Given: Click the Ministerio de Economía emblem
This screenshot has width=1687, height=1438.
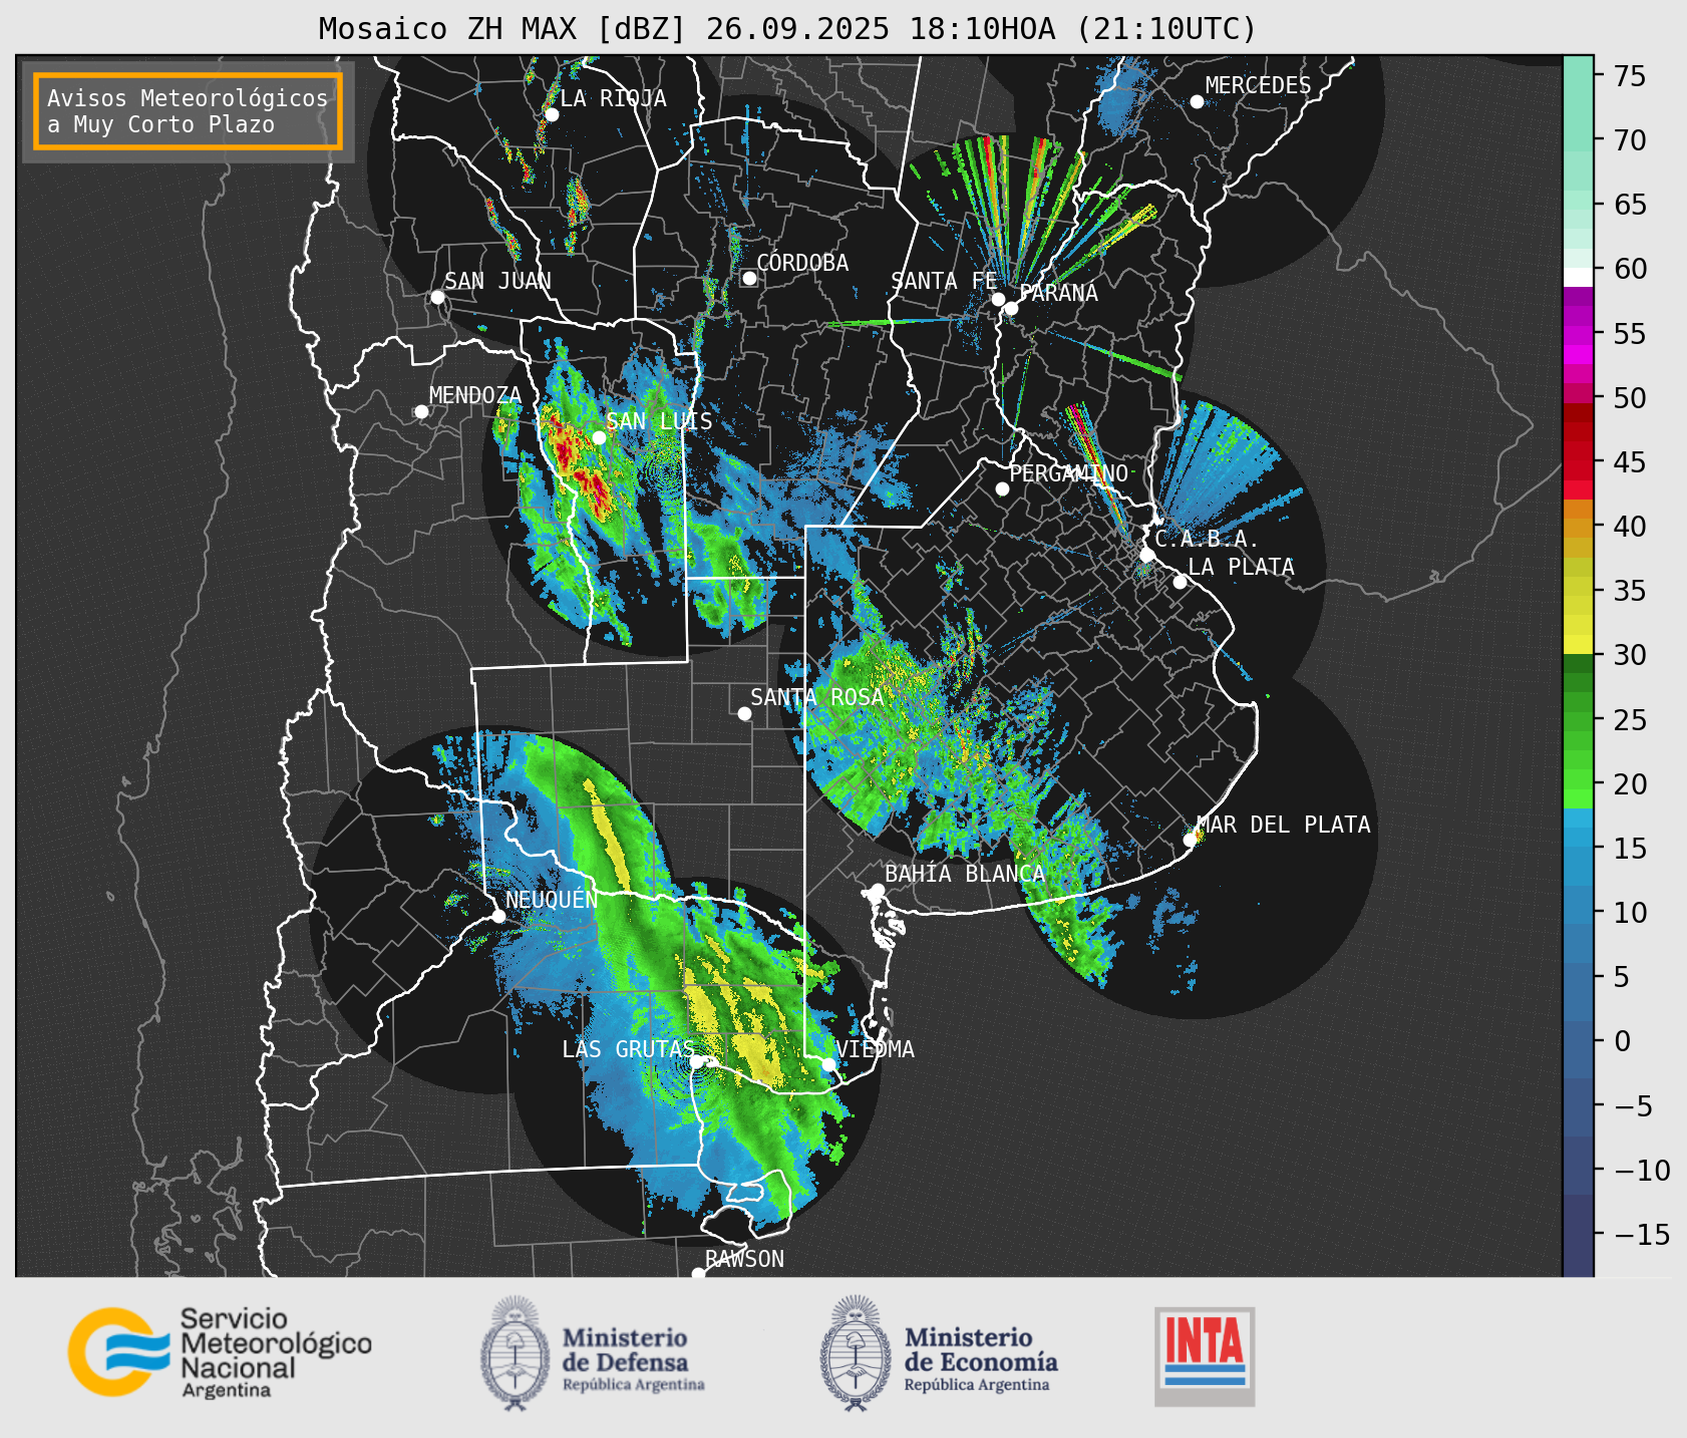Looking at the screenshot, I should tap(854, 1354).
